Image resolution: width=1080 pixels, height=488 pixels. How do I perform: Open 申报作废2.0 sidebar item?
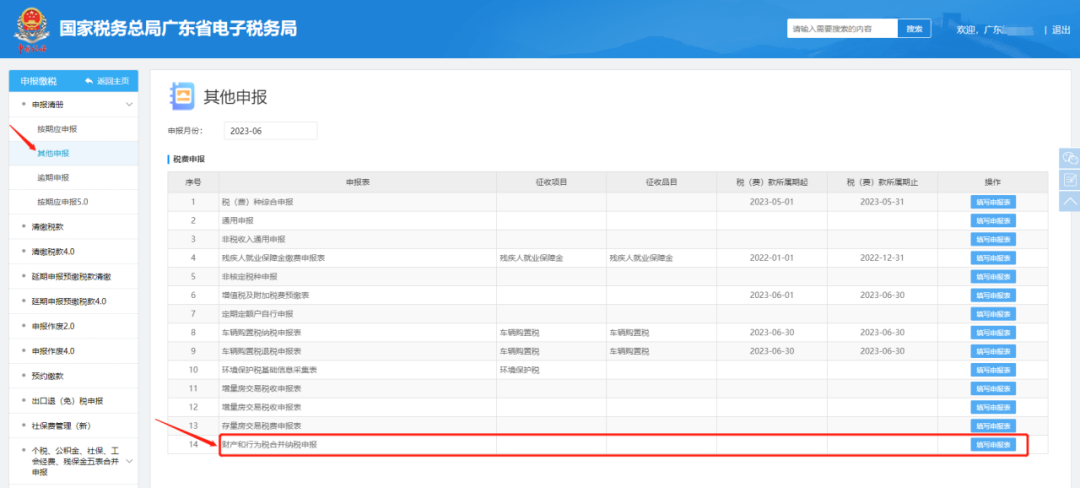53,326
